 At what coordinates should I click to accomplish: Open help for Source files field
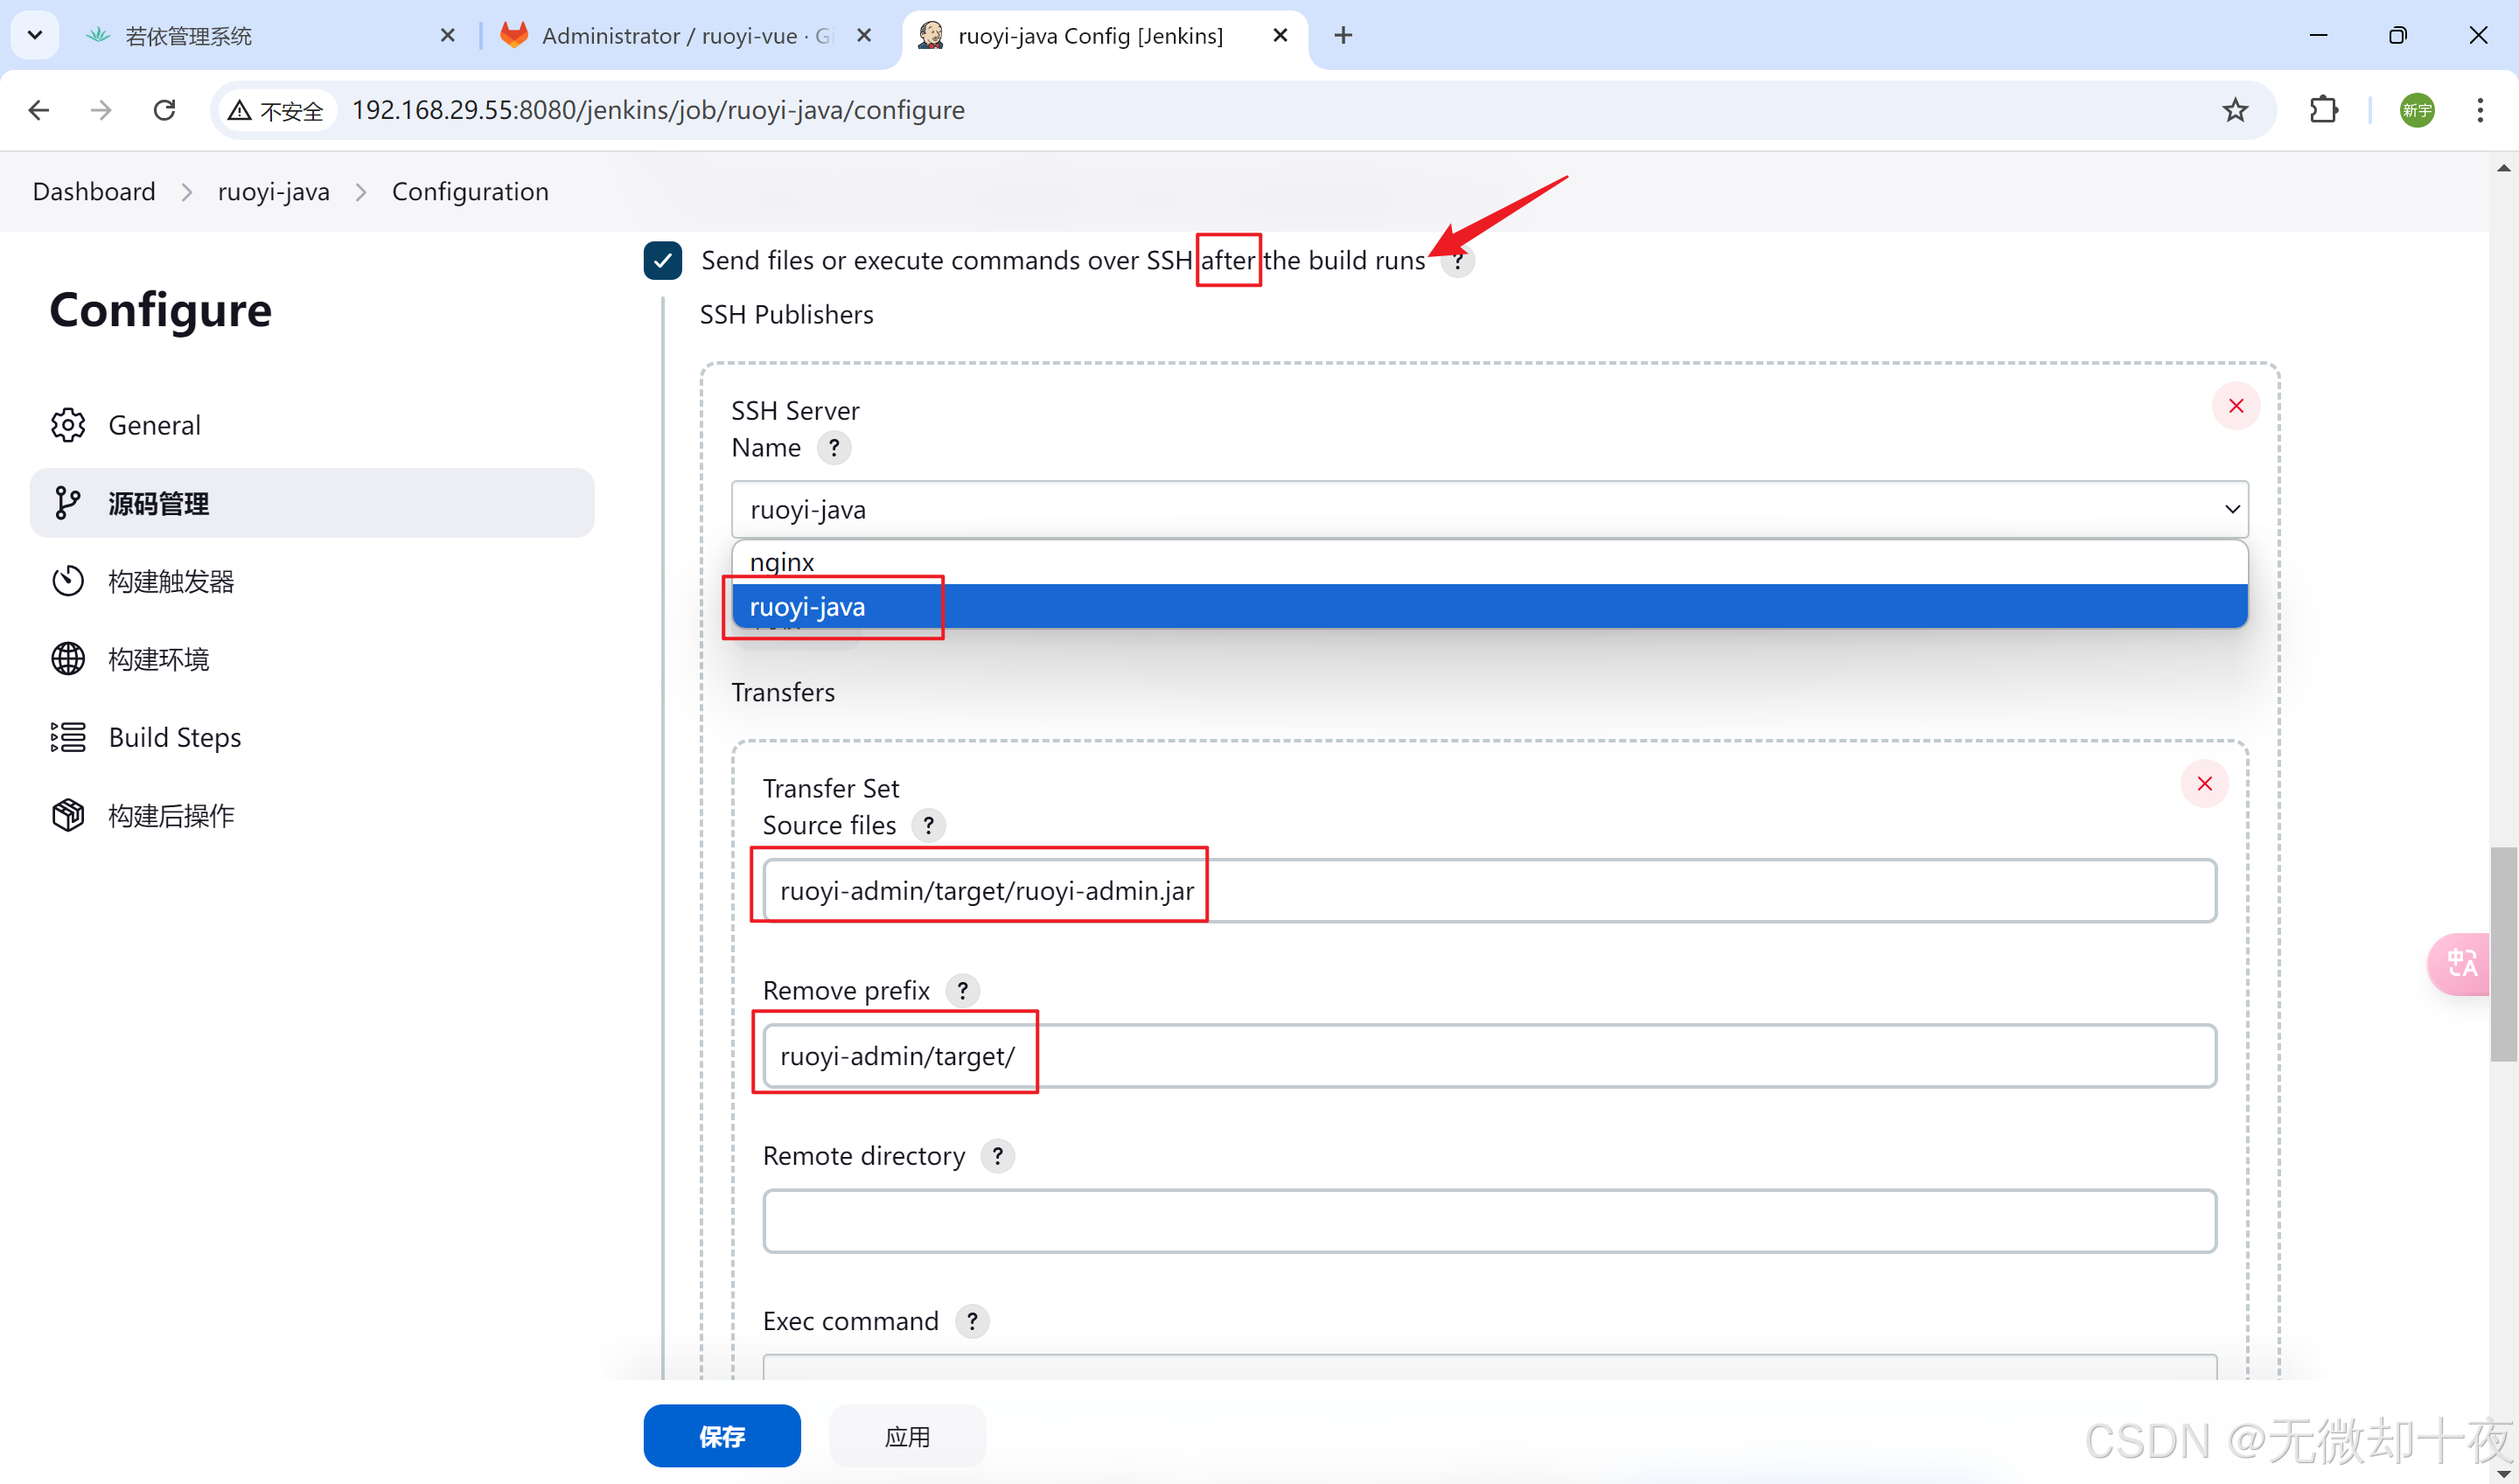pyautogui.click(x=928, y=825)
